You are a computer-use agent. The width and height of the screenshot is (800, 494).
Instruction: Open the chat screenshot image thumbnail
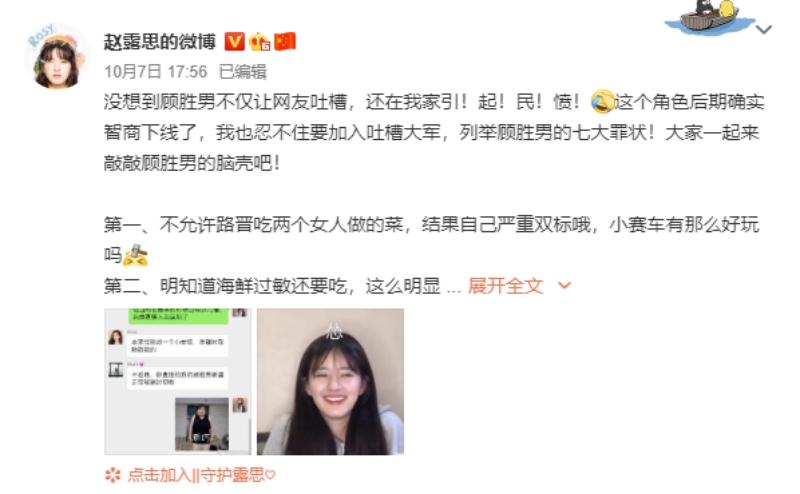point(178,381)
